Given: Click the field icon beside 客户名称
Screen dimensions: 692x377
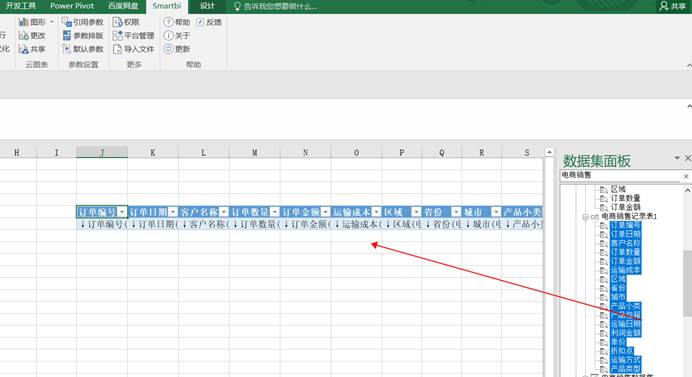Looking at the screenshot, I should point(604,243).
